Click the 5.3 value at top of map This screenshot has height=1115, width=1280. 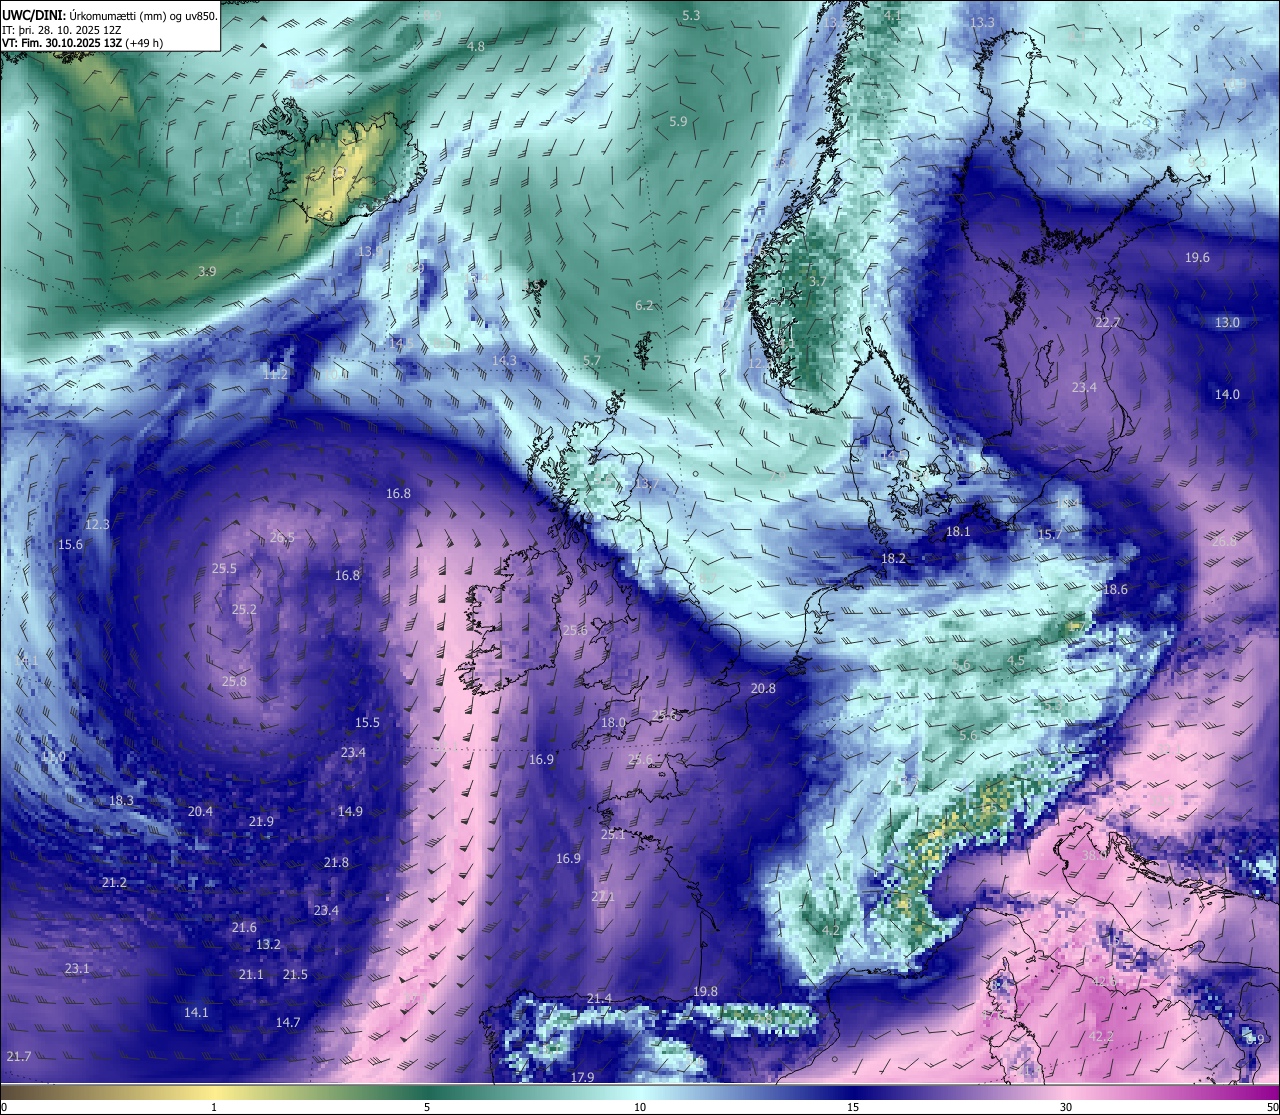pyautogui.click(x=691, y=16)
